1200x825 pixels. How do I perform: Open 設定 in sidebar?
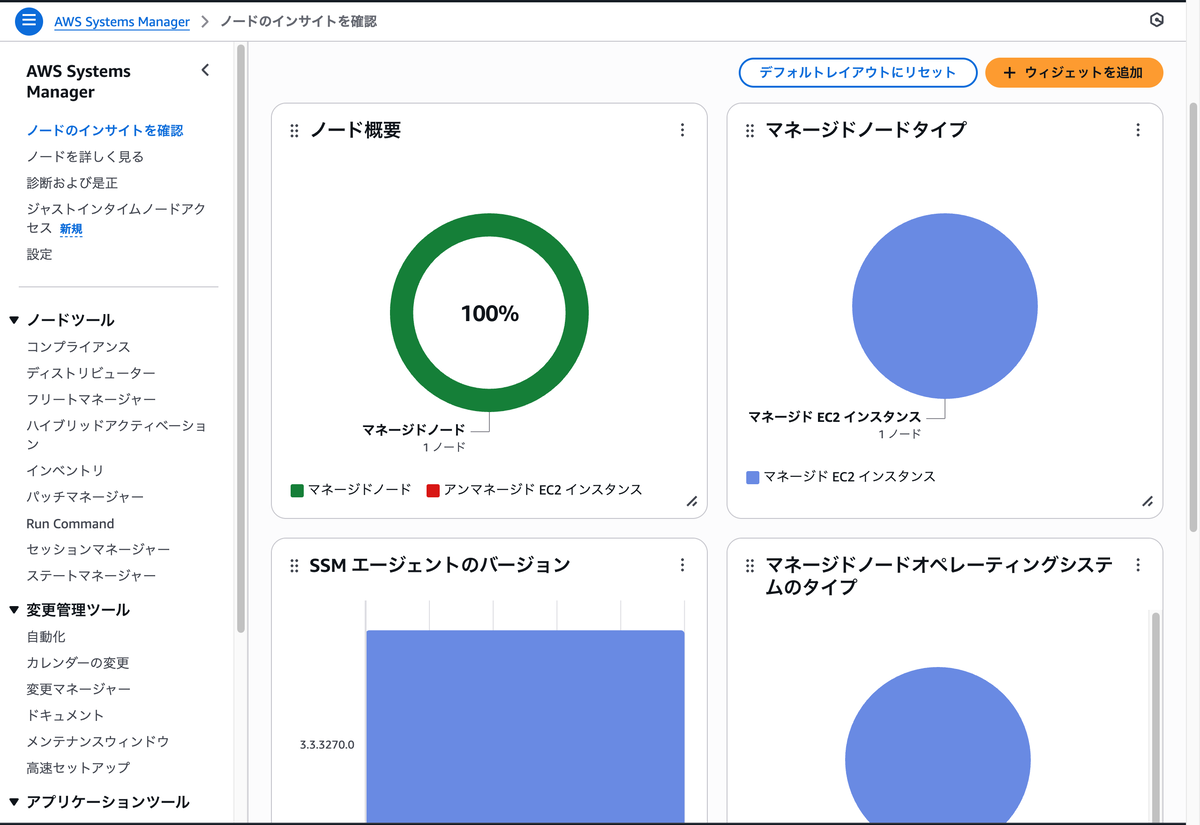(x=39, y=254)
